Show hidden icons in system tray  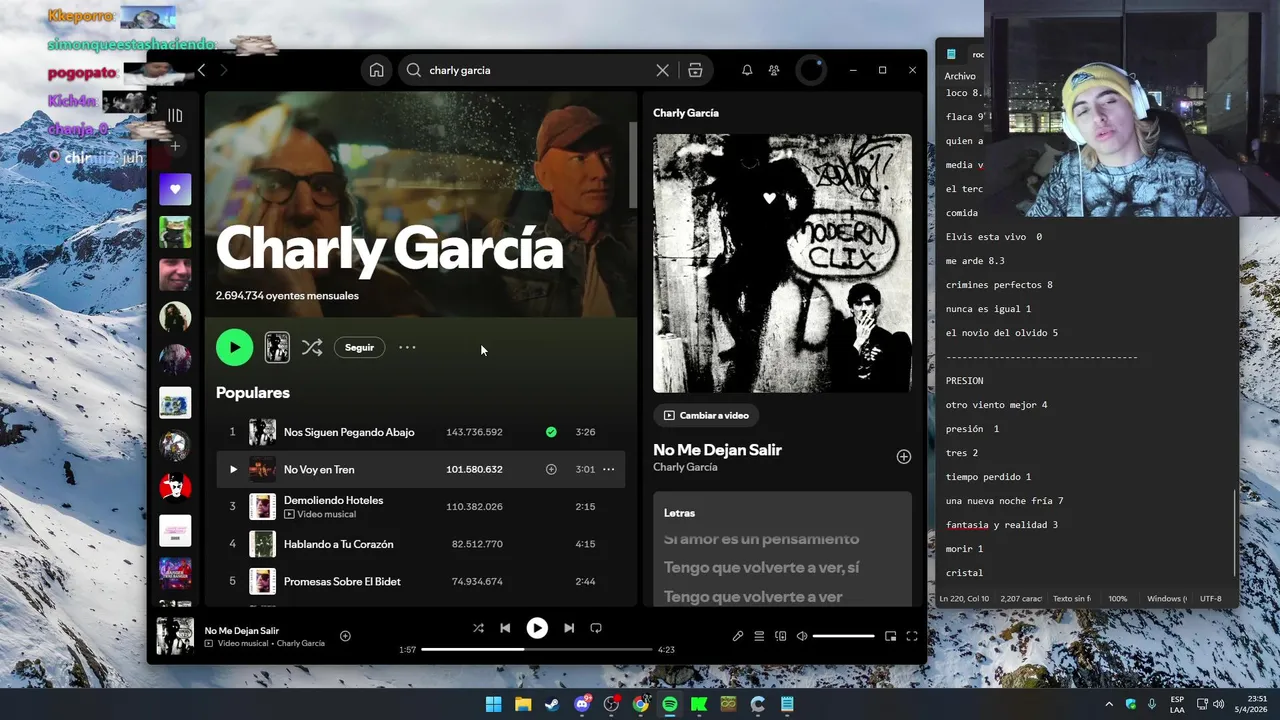(x=1109, y=704)
